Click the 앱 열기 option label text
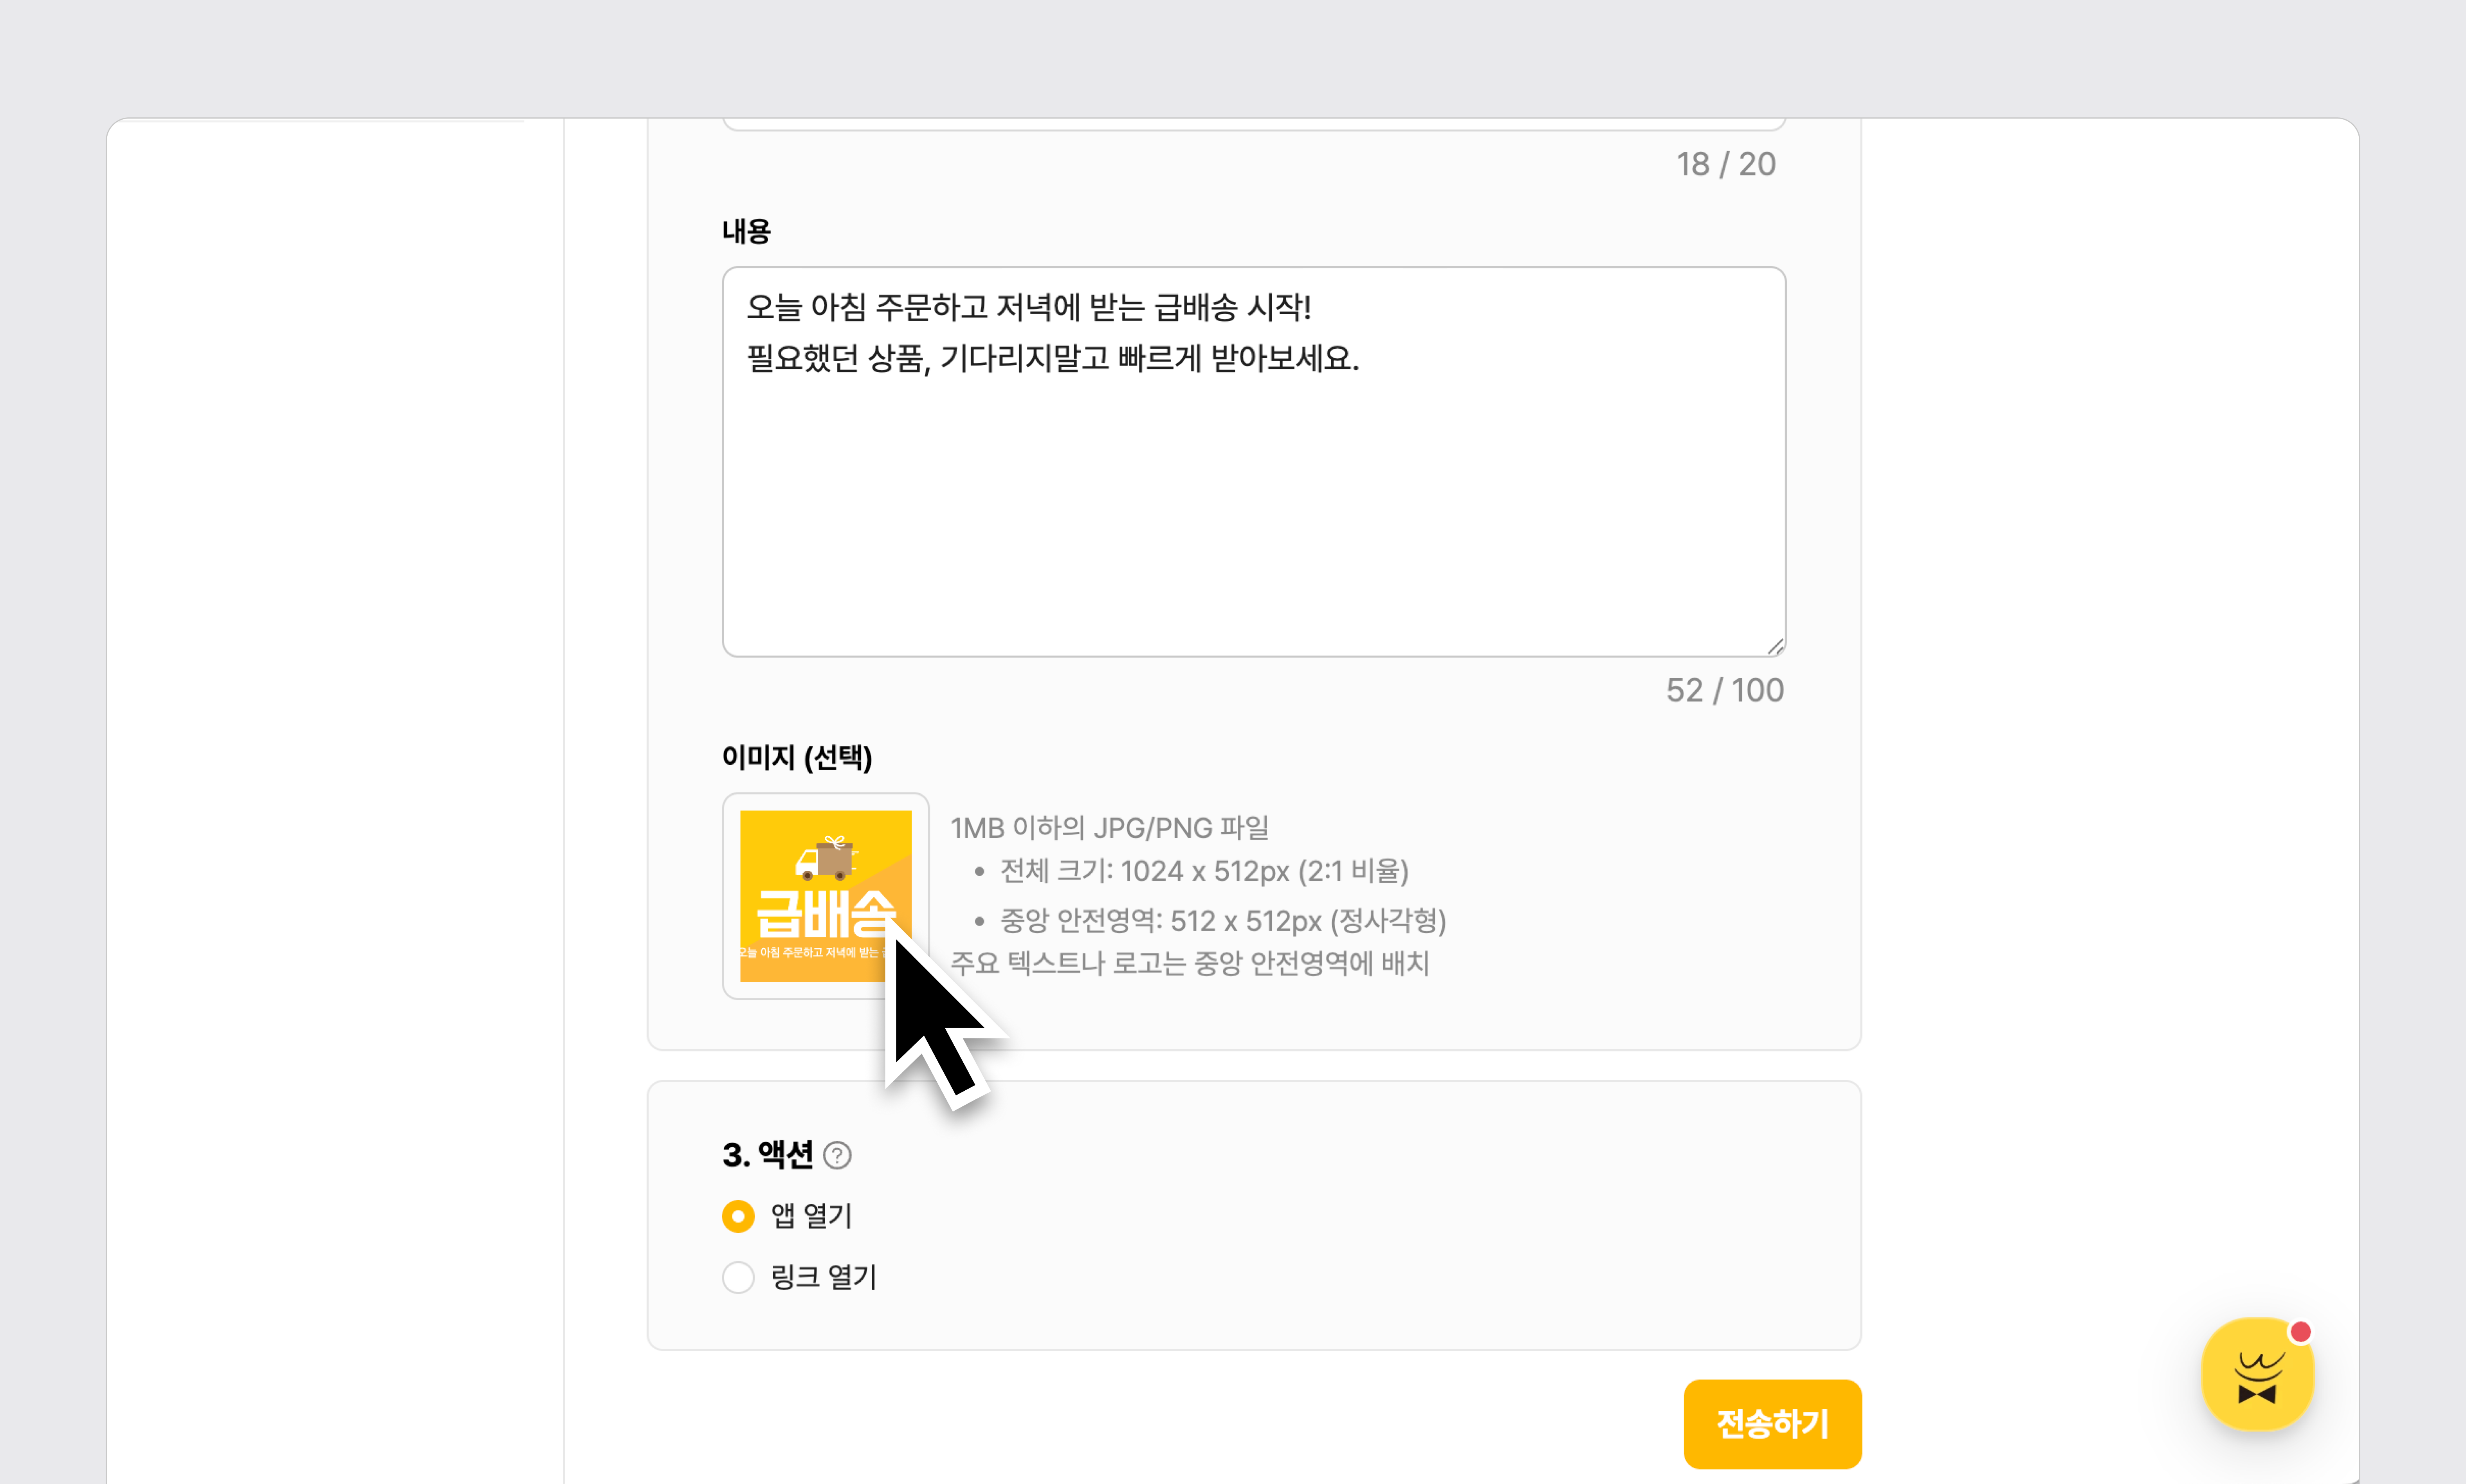The image size is (2466, 1484). click(x=811, y=1216)
